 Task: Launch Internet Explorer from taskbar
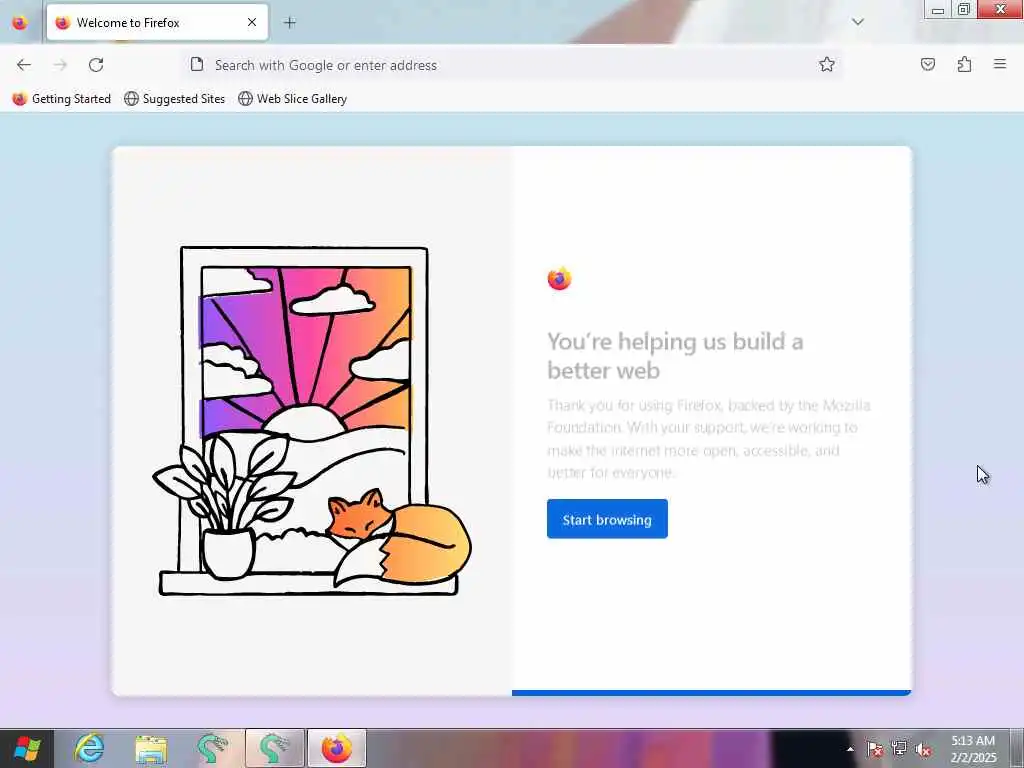pos(89,748)
